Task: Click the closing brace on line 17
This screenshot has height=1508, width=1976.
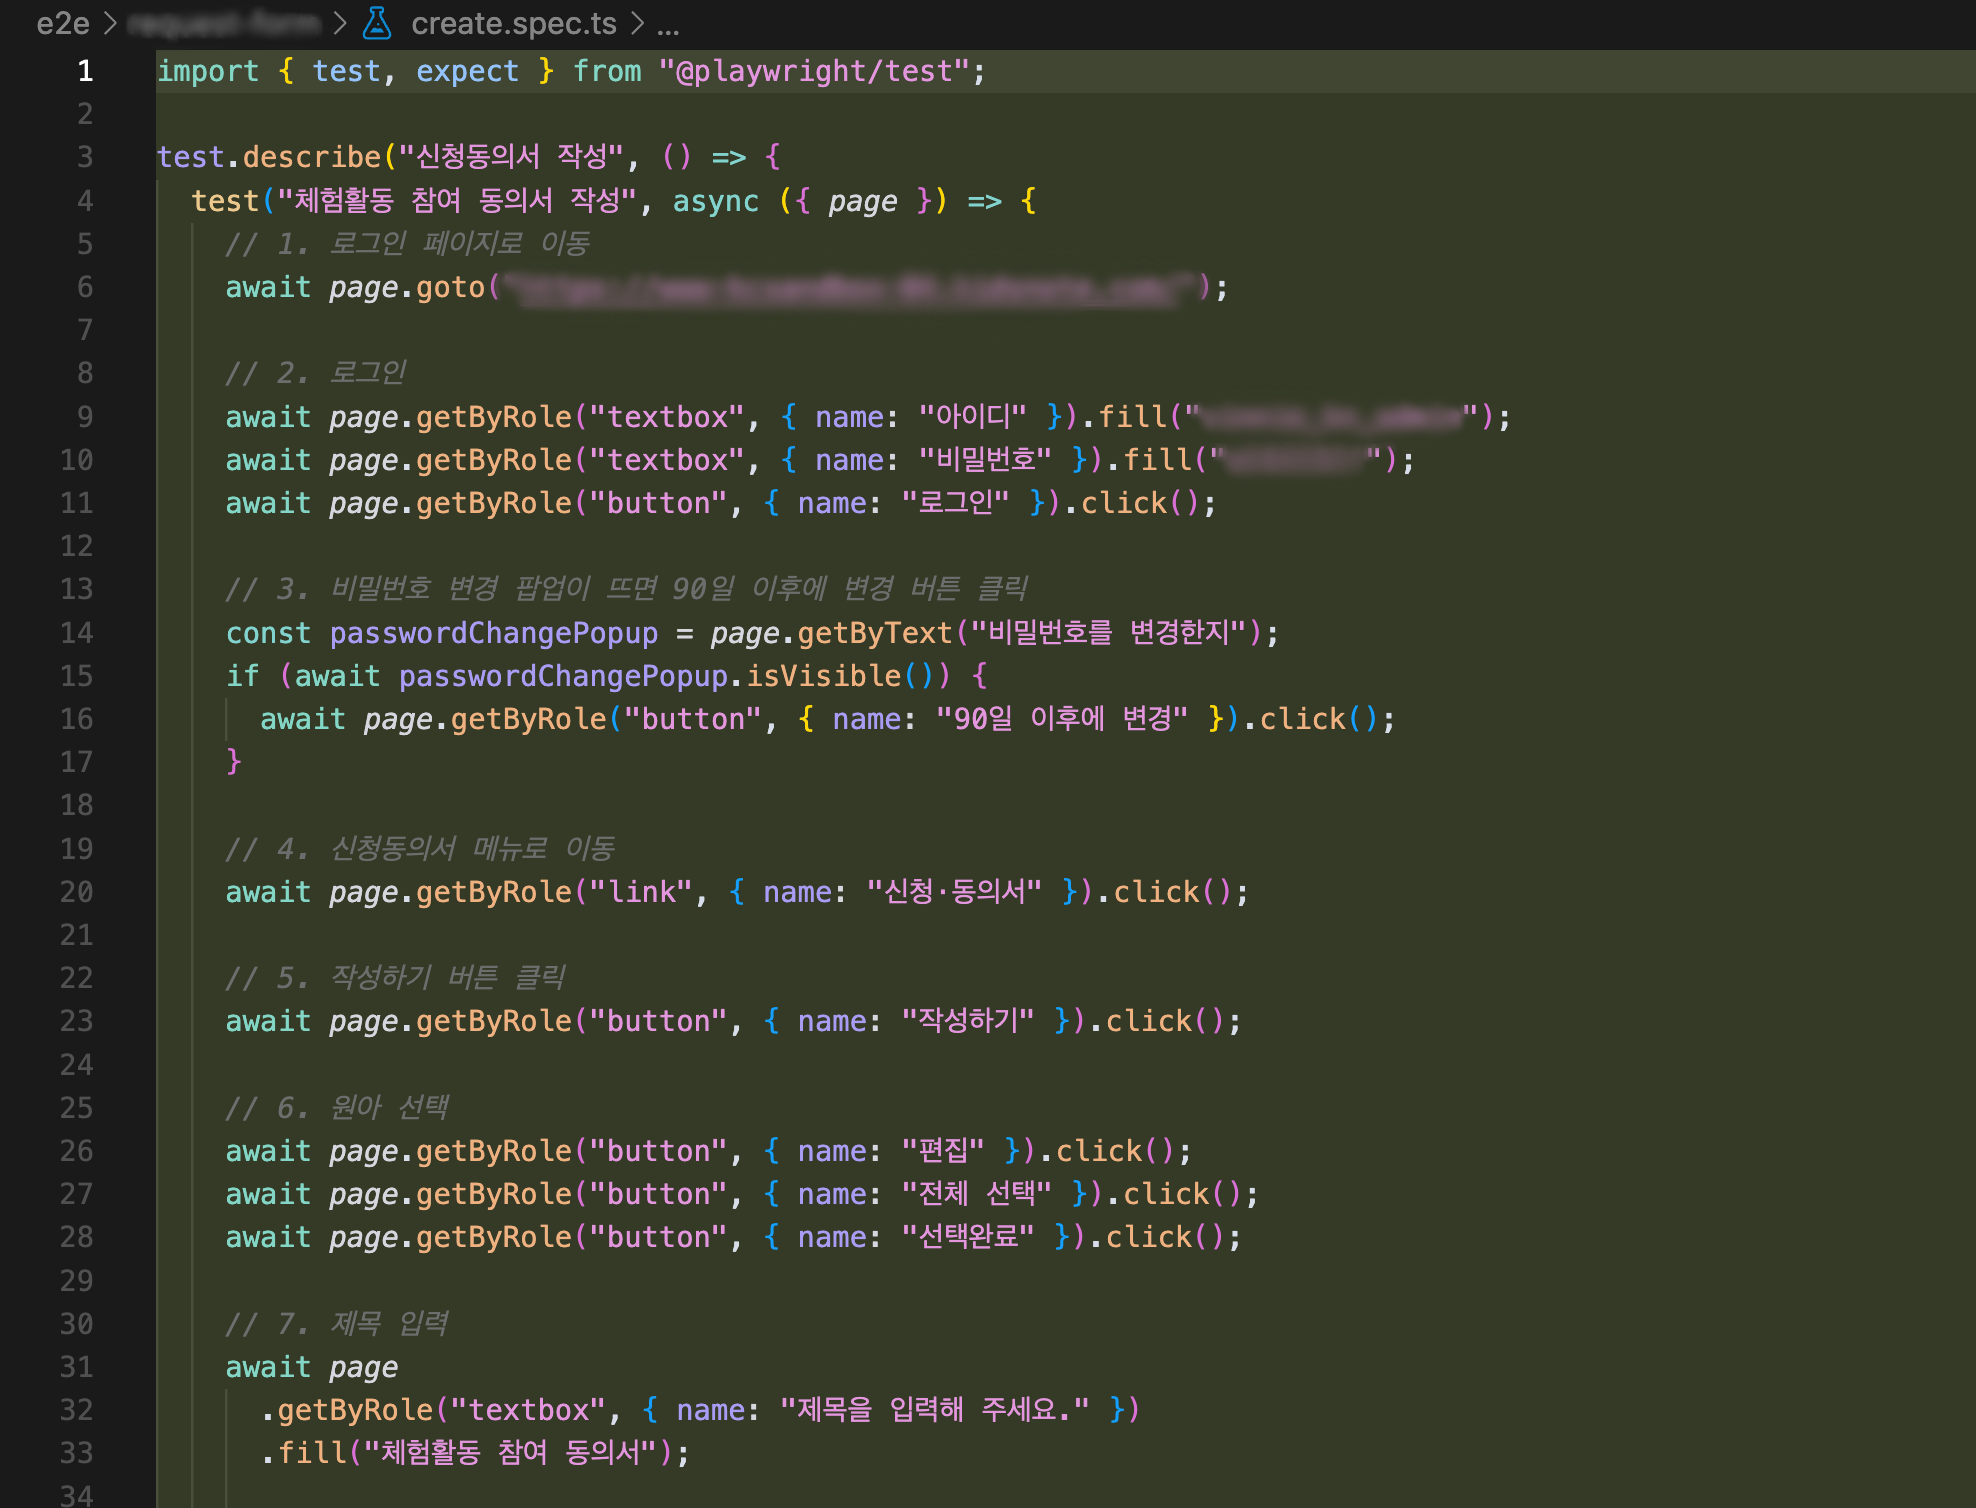Action: point(233,762)
